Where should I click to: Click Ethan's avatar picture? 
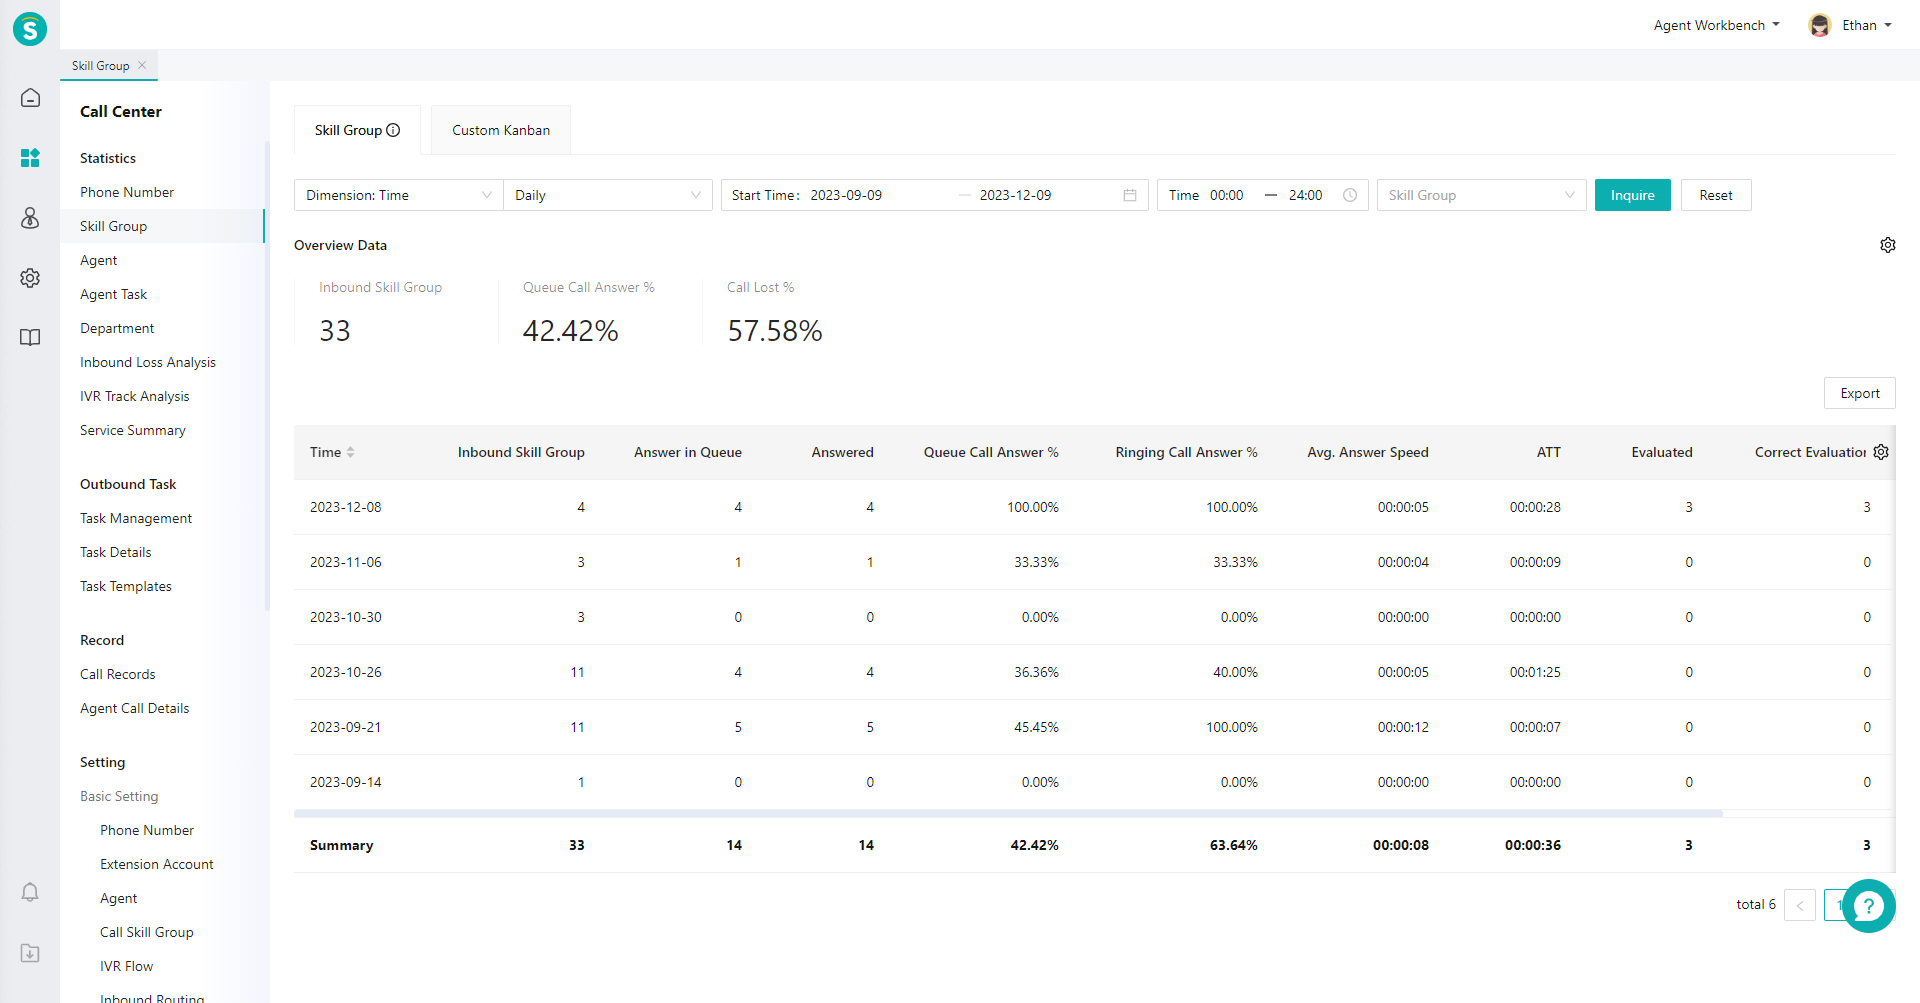coord(1820,25)
